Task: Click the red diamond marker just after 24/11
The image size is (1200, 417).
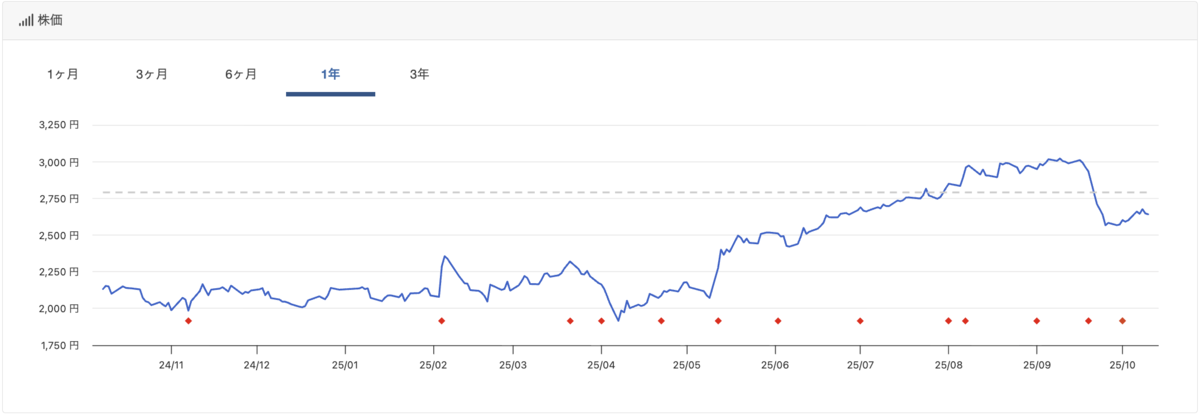Action: 188,321
